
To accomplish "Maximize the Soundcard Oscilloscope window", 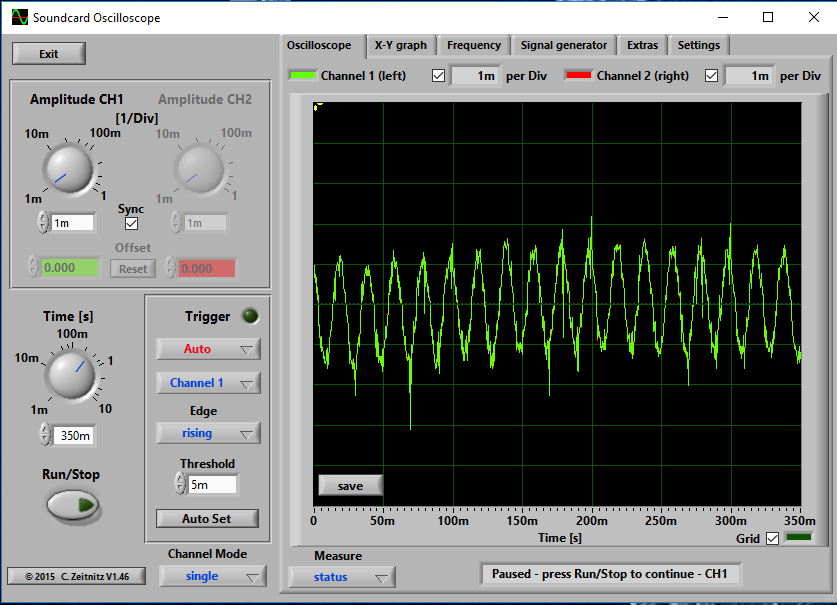I will 768,17.
